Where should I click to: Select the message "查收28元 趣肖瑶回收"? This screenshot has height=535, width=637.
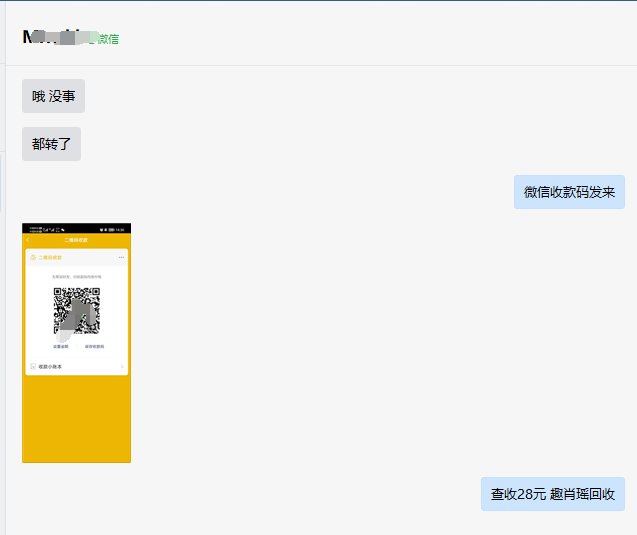(x=552, y=494)
